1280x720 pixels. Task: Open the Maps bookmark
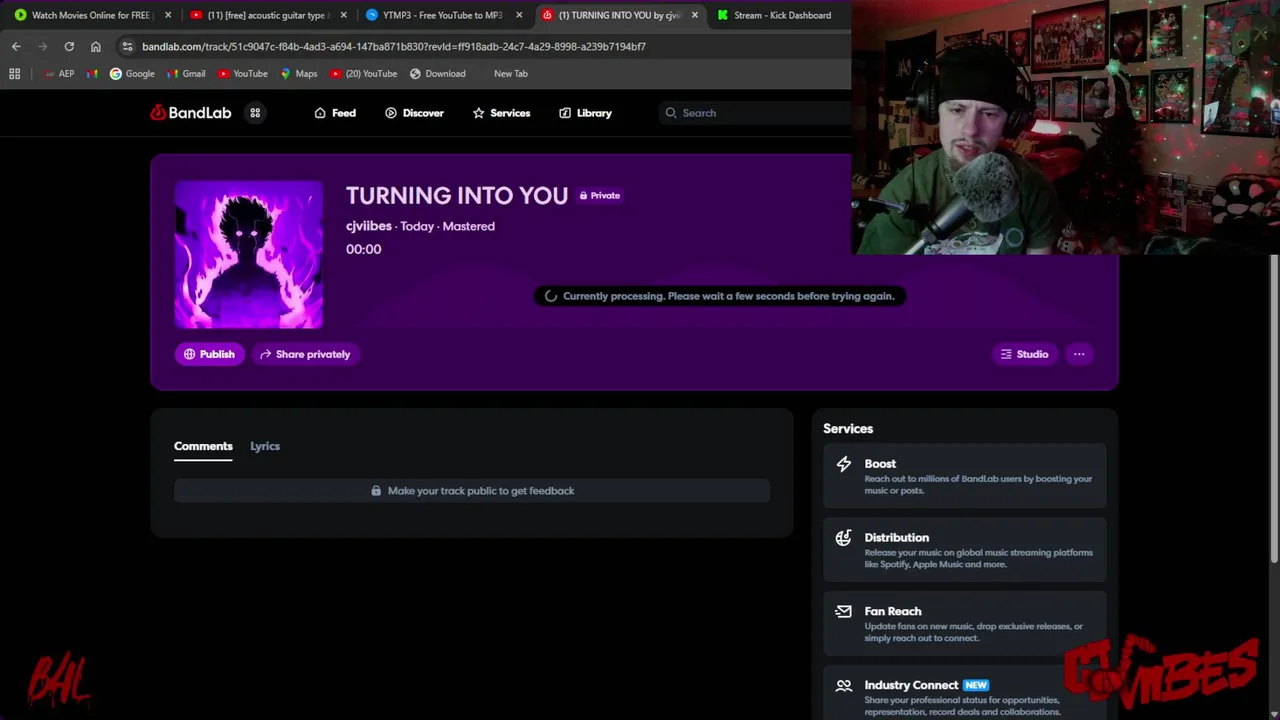click(299, 73)
